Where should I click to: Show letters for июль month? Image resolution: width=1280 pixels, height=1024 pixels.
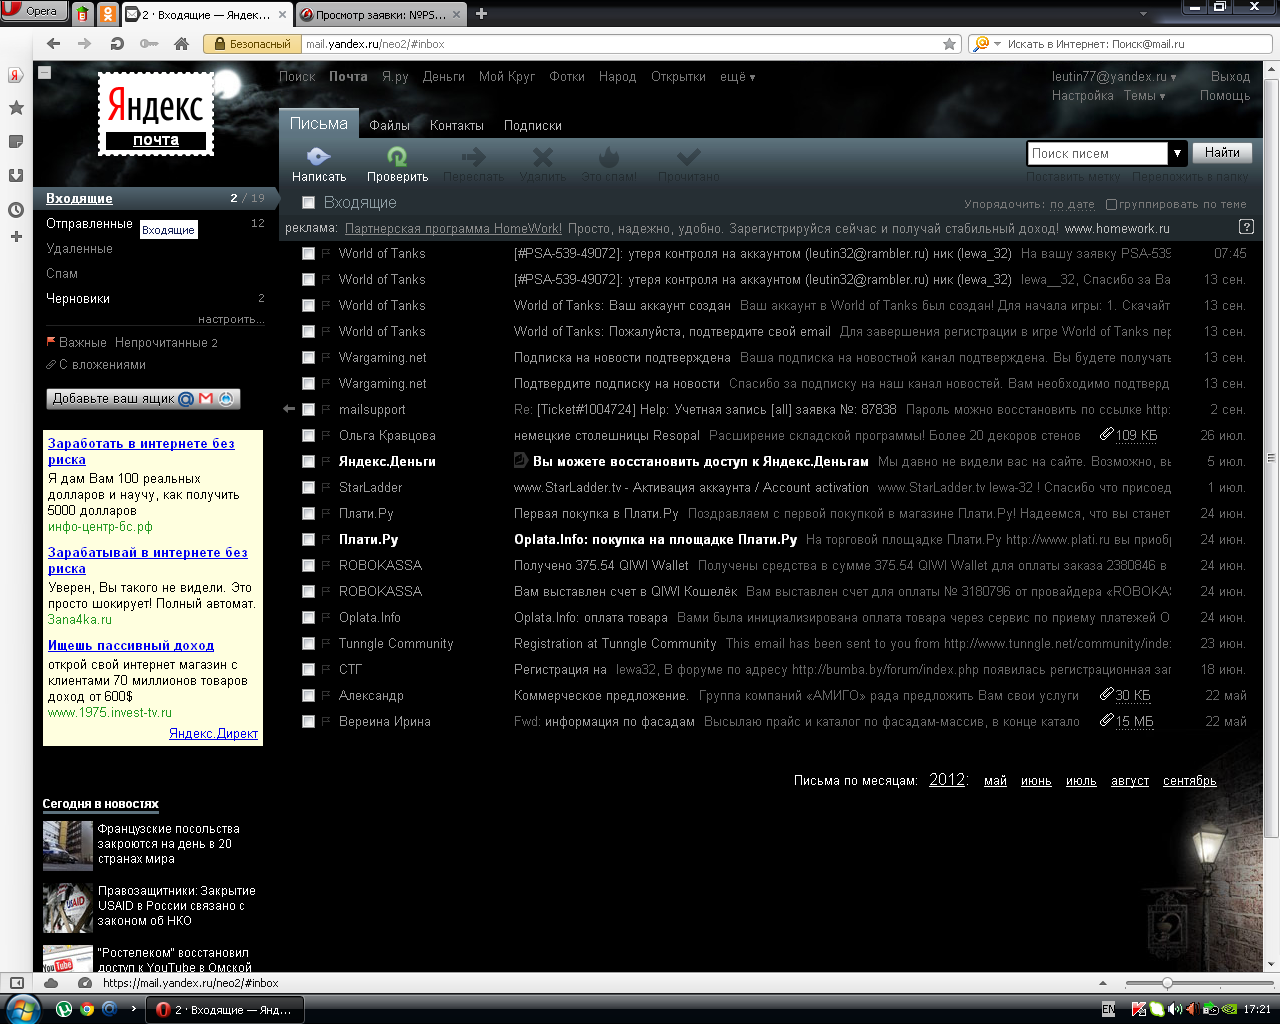tap(1081, 781)
